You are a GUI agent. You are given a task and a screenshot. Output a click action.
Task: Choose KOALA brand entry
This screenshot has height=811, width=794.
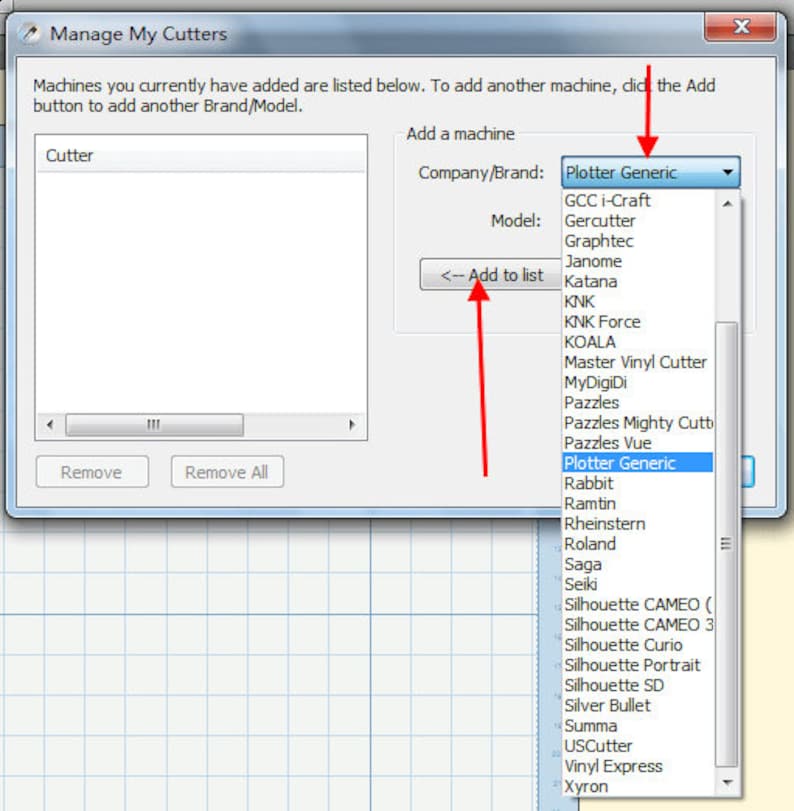pyautogui.click(x=638, y=341)
